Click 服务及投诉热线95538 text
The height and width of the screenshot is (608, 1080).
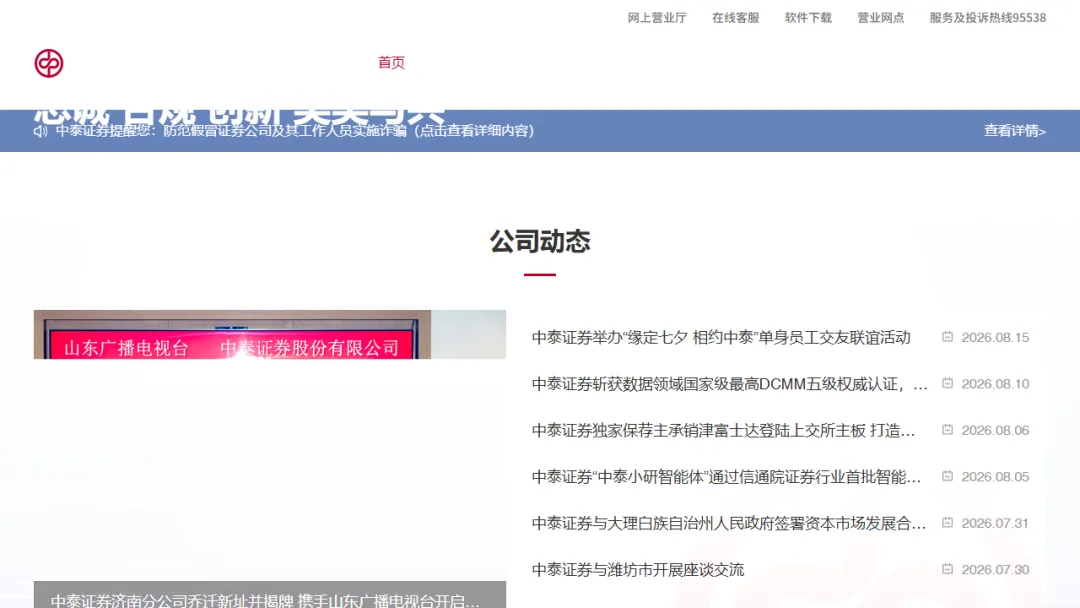pos(988,18)
